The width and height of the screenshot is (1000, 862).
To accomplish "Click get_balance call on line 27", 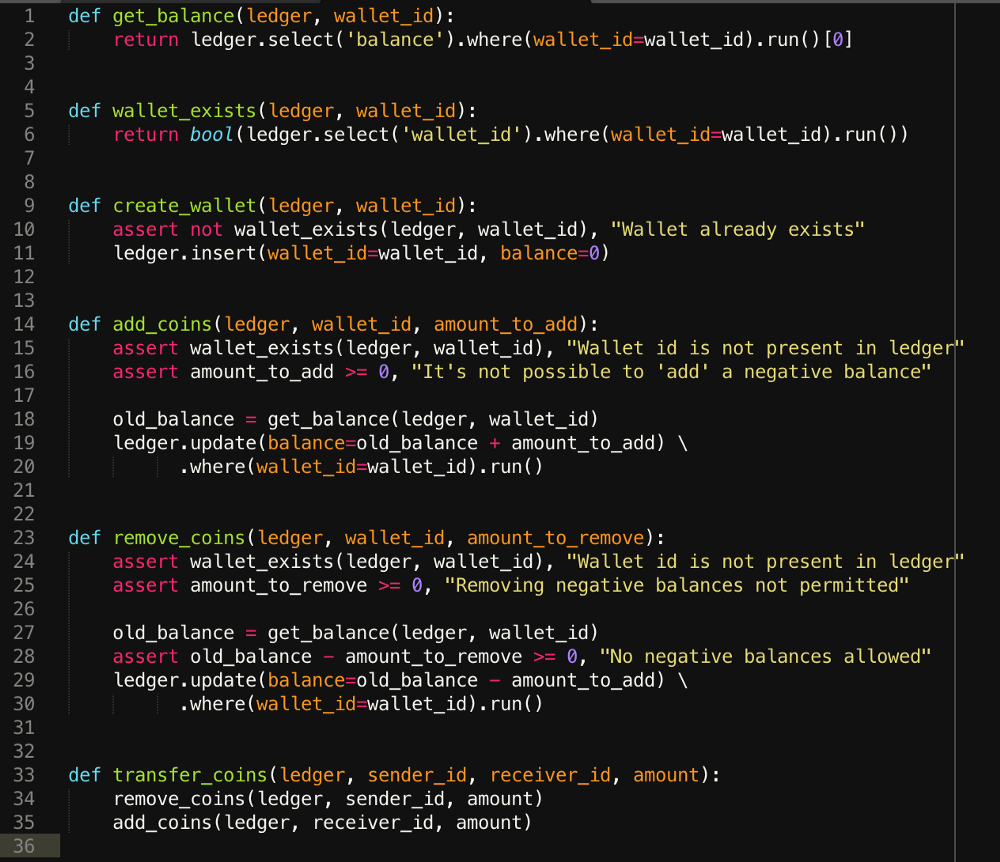I will click(x=328, y=633).
